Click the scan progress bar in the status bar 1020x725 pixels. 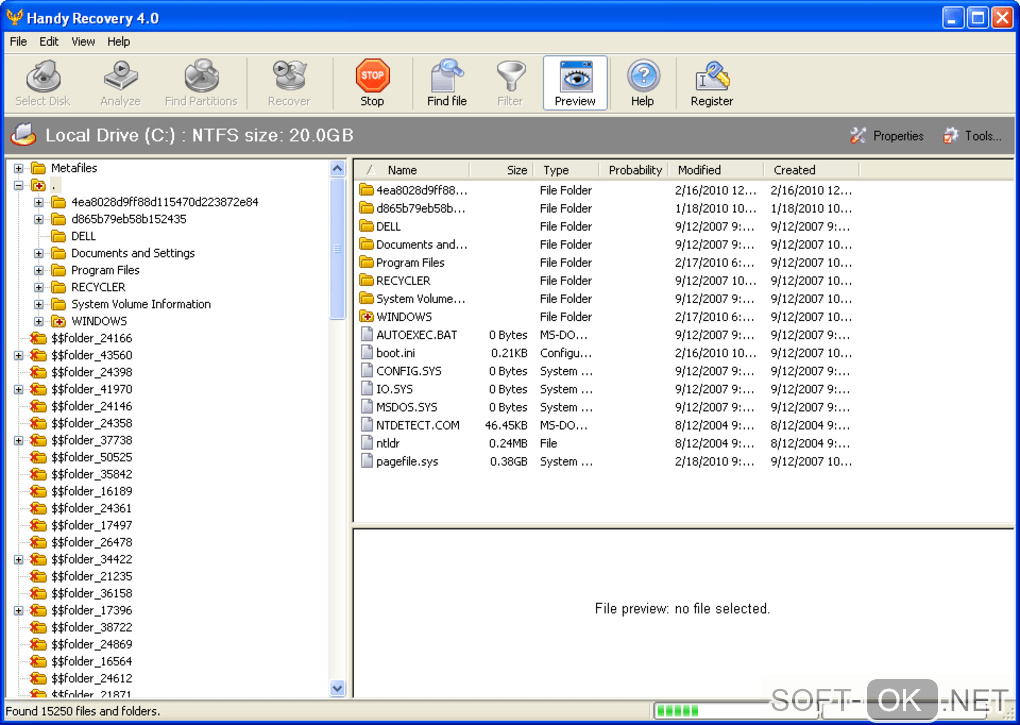coord(736,711)
